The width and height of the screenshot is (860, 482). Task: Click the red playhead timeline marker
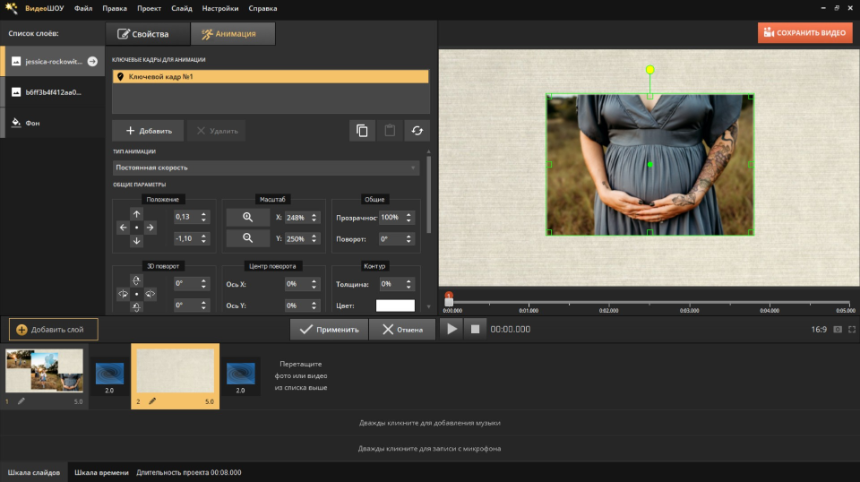(x=449, y=299)
